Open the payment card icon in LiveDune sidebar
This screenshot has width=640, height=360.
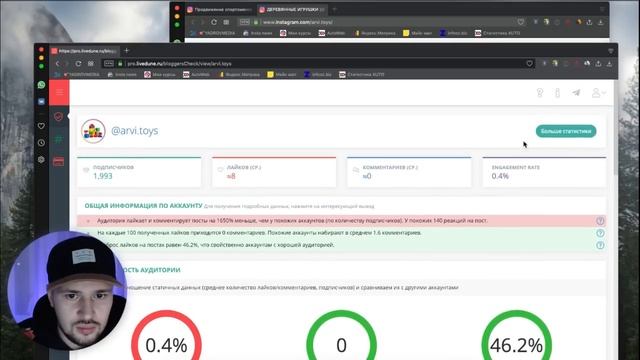[x=58, y=162]
